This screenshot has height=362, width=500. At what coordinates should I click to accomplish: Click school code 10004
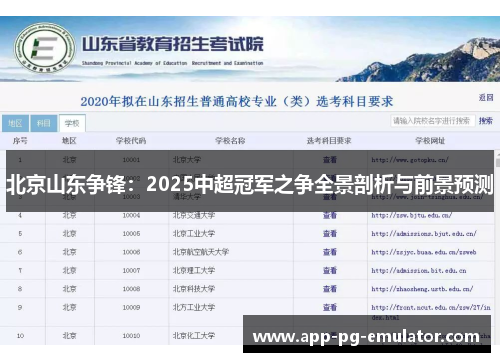point(131,215)
